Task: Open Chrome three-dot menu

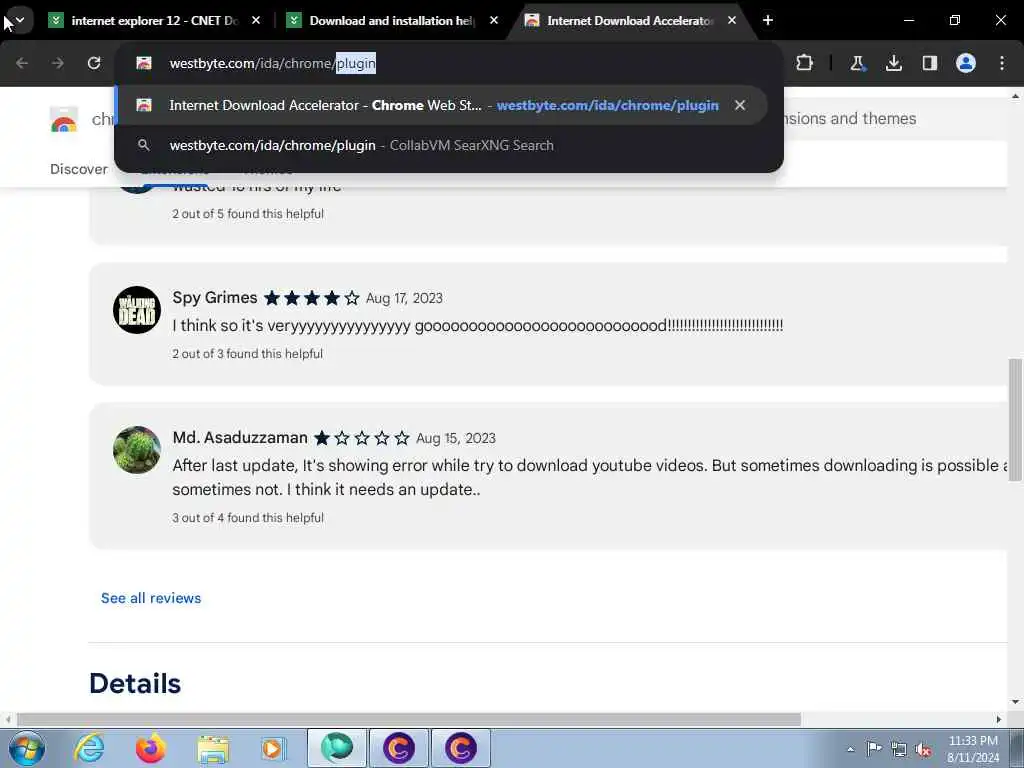Action: tap(1002, 63)
